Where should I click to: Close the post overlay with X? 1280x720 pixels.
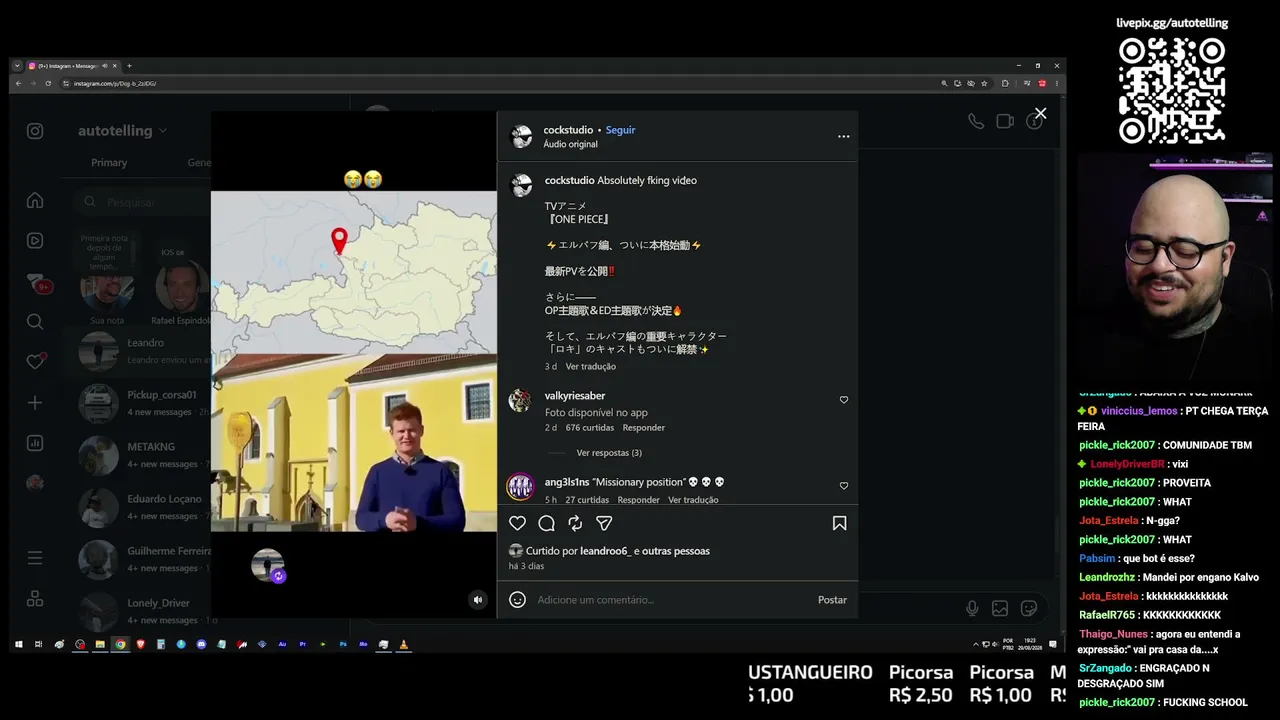tap(1040, 114)
